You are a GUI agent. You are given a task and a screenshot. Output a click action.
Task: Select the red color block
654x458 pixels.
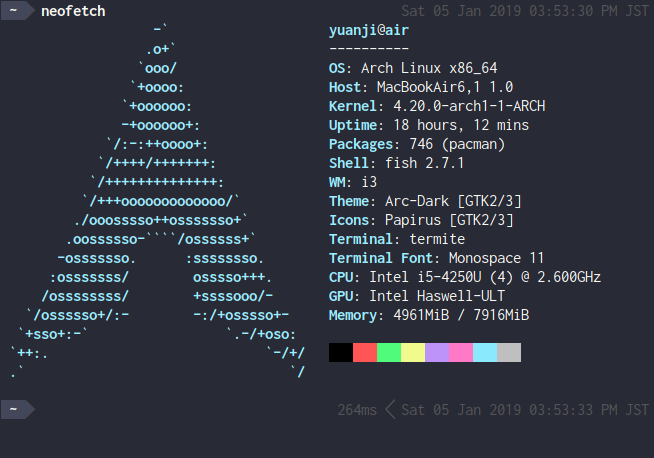point(365,352)
